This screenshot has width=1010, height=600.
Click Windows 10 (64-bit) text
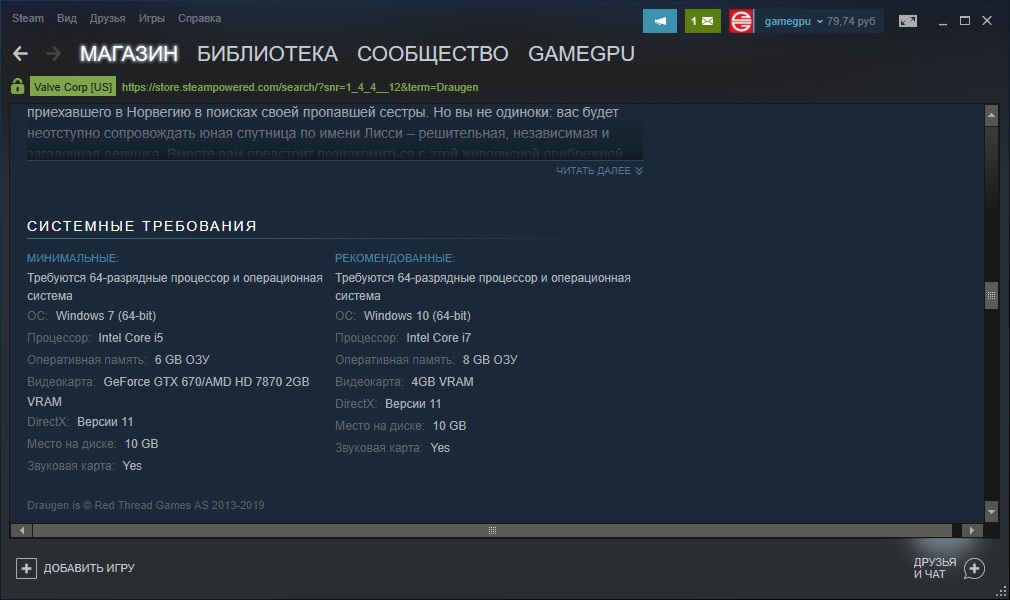coord(417,316)
